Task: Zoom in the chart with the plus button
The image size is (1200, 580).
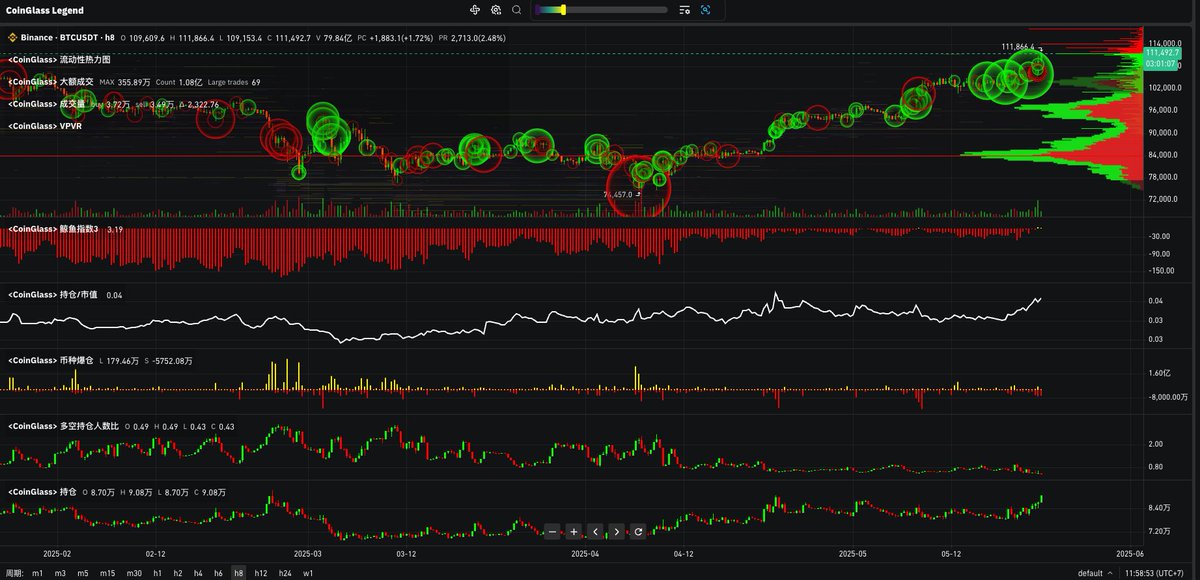Action: [x=573, y=531]
